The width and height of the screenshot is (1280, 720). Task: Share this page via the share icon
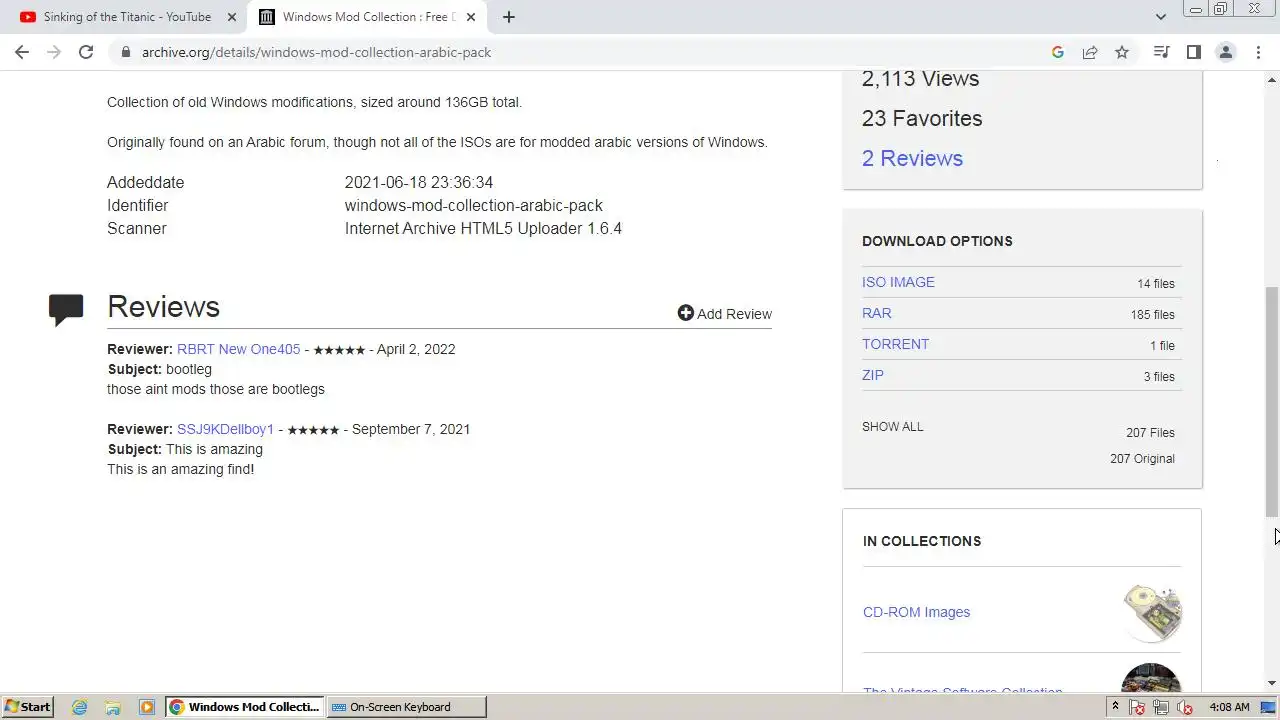pos(1090,52)
